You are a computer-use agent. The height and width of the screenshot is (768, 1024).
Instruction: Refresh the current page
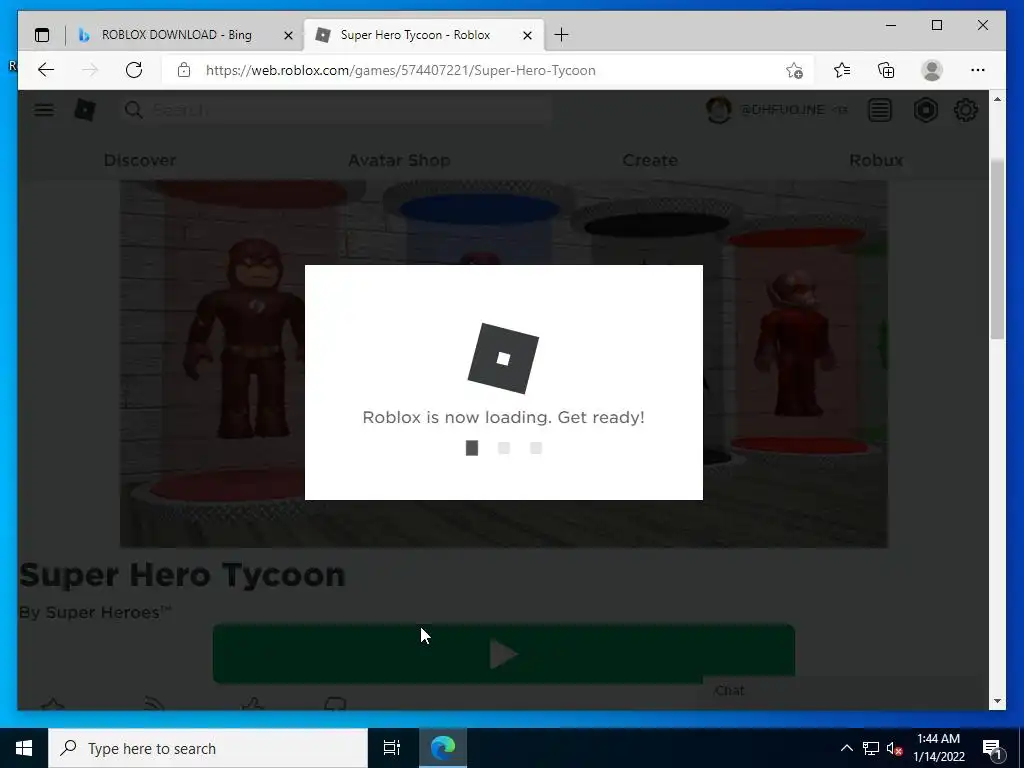click(x=134, y=70)
